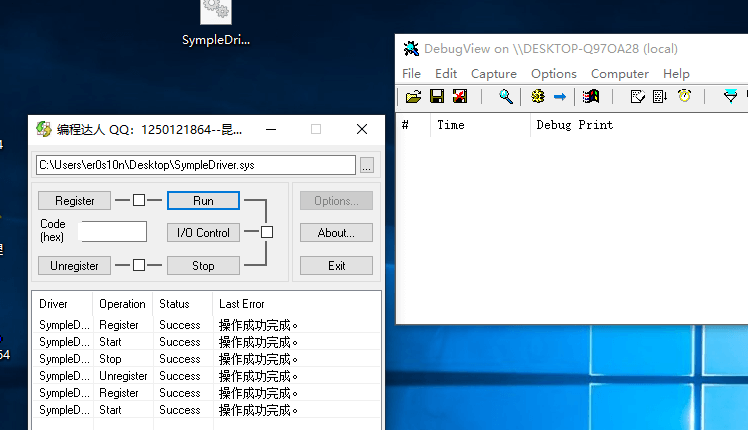Viewport: 748px width, 430px height.
Task: Click the I/O Control button
Action: tap(203, 233)
